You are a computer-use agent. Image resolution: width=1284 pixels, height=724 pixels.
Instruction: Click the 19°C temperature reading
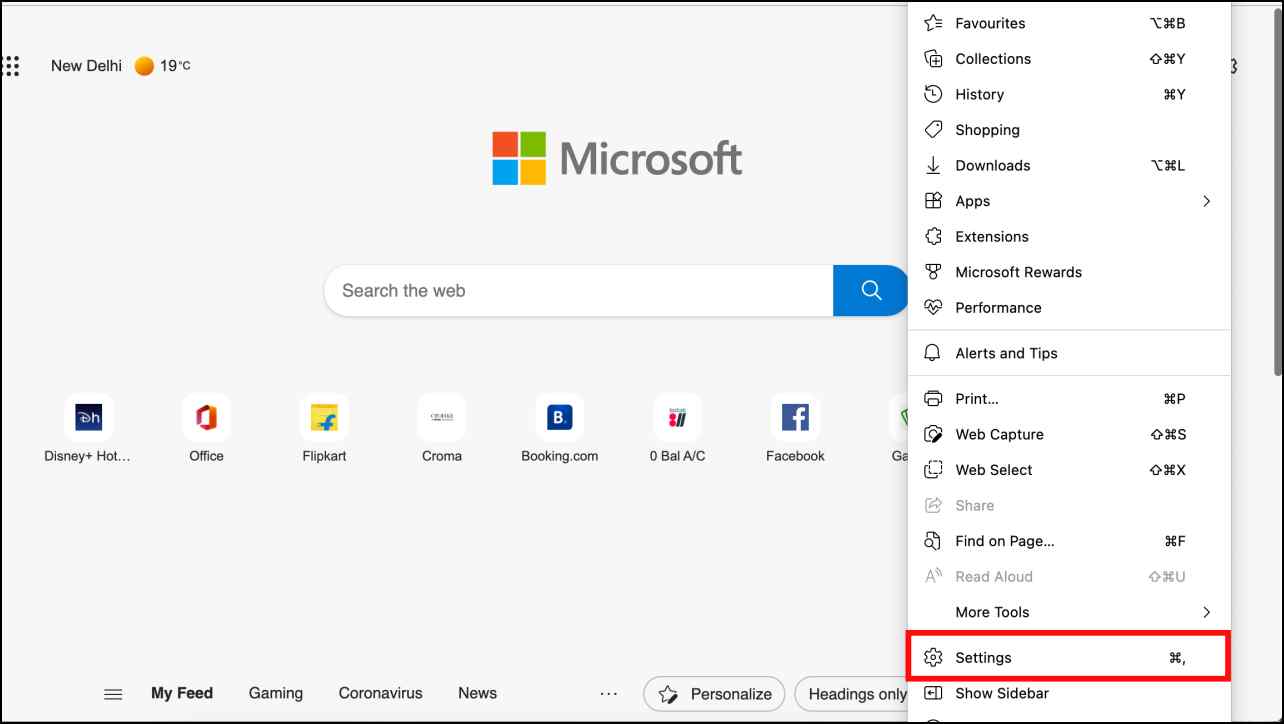(175, 66)
